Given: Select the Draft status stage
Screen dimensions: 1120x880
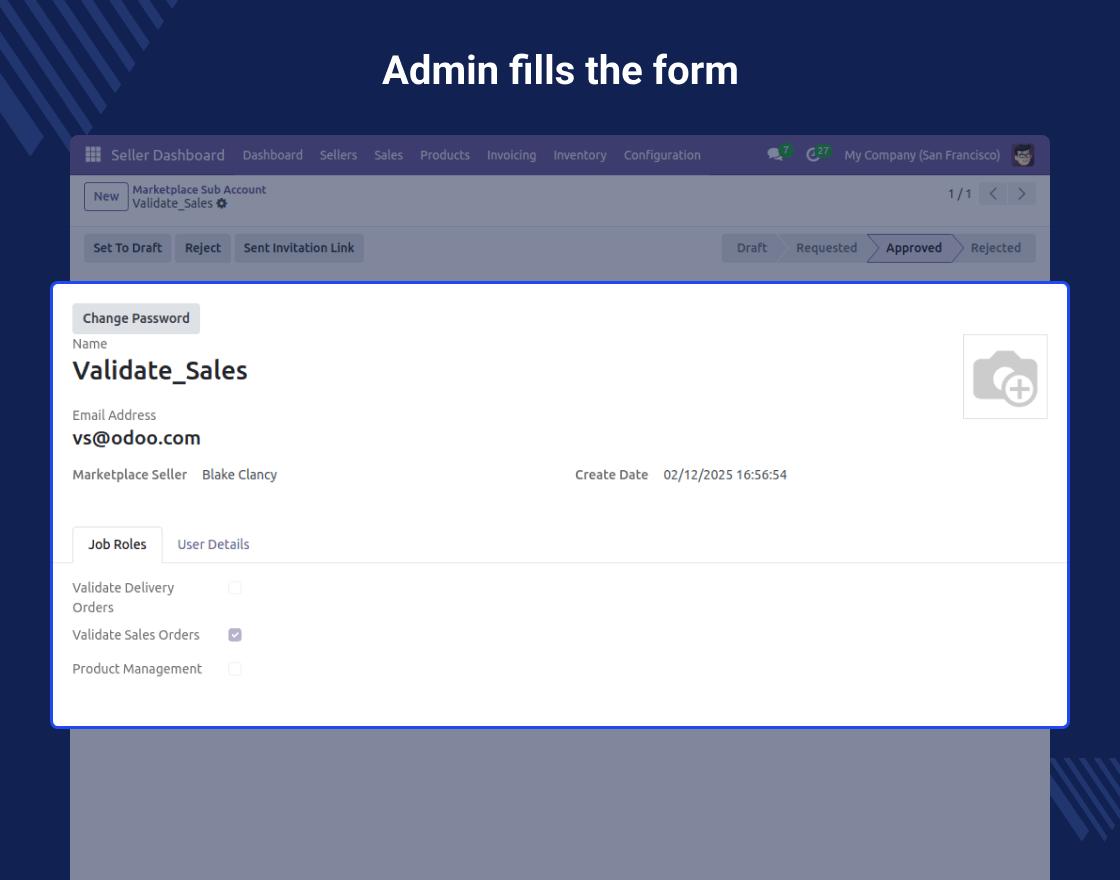Looking at the screenshot, I should coord(751,248).
